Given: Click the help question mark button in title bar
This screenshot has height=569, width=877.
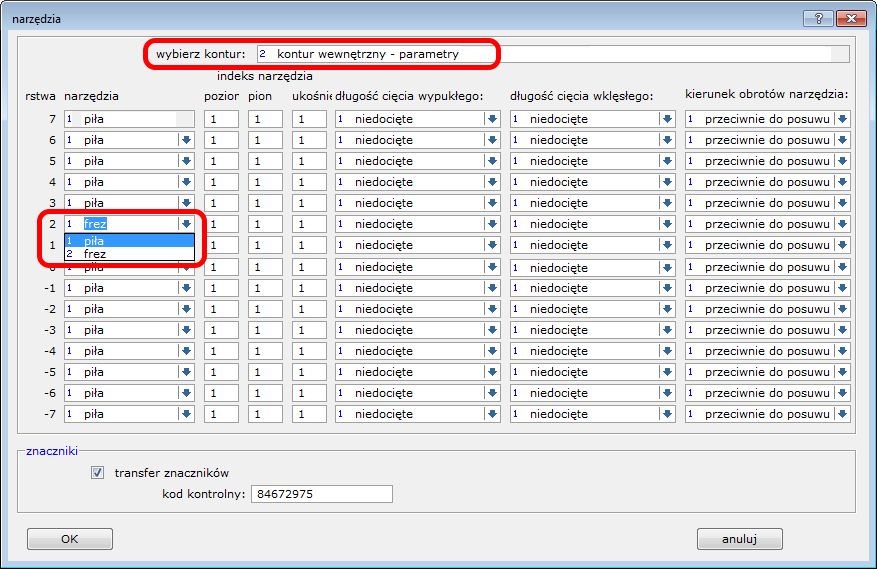Looking at the screenshot, I should pyautogui.click(x=819, y=18).
